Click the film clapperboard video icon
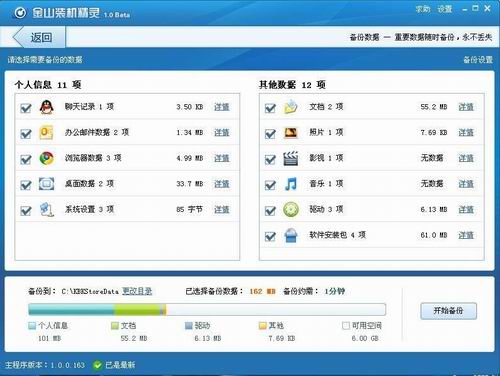 (291, 158)
